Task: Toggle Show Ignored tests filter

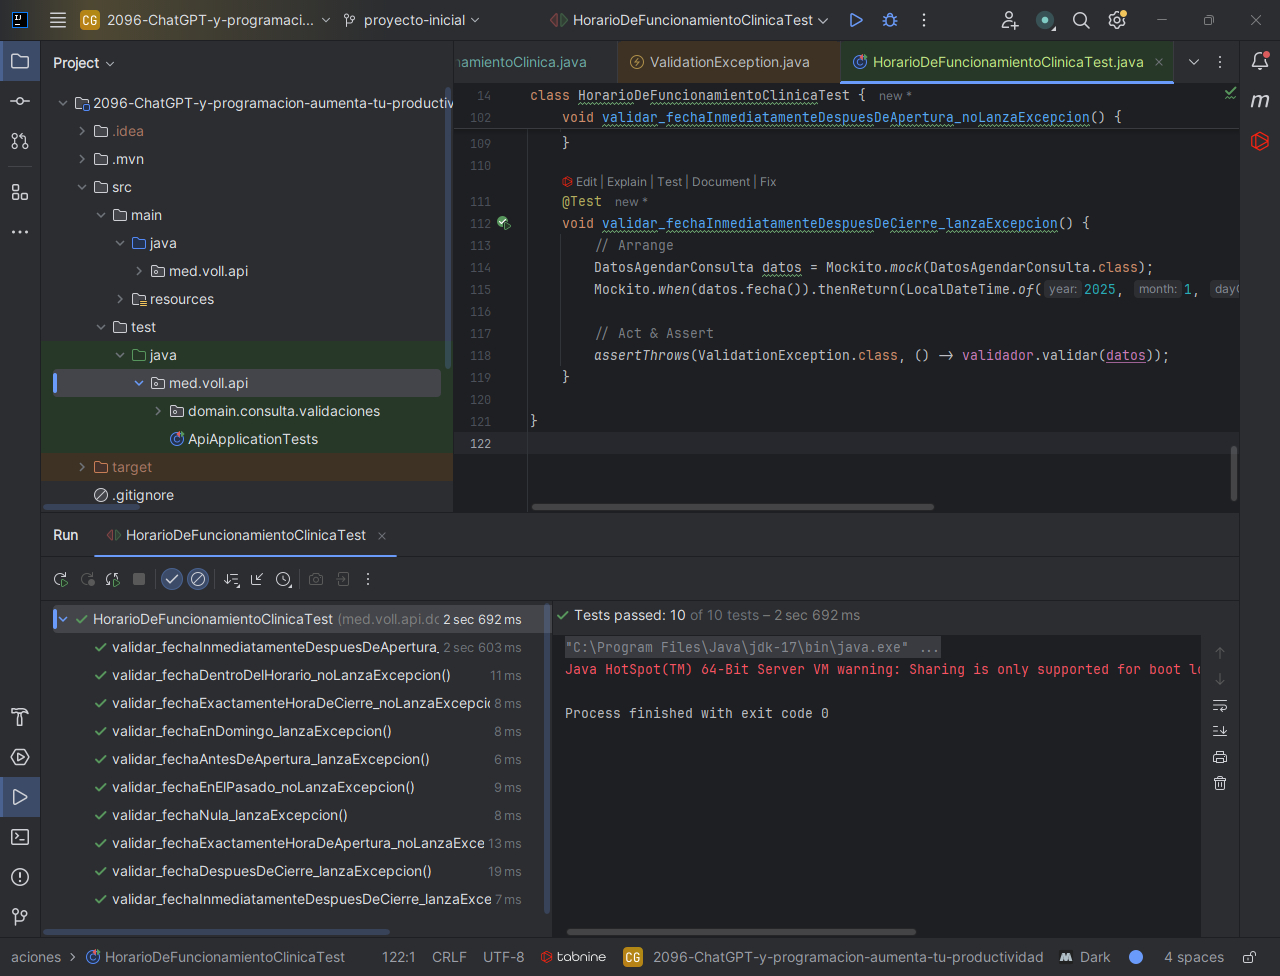Action: click(198, 579)
